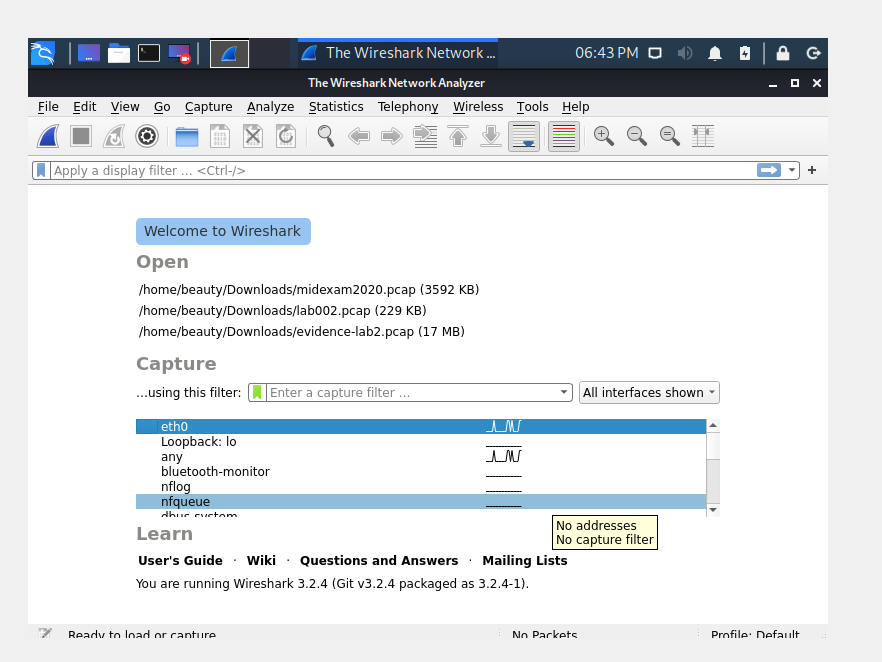Select nflog interface

(421, 487)
